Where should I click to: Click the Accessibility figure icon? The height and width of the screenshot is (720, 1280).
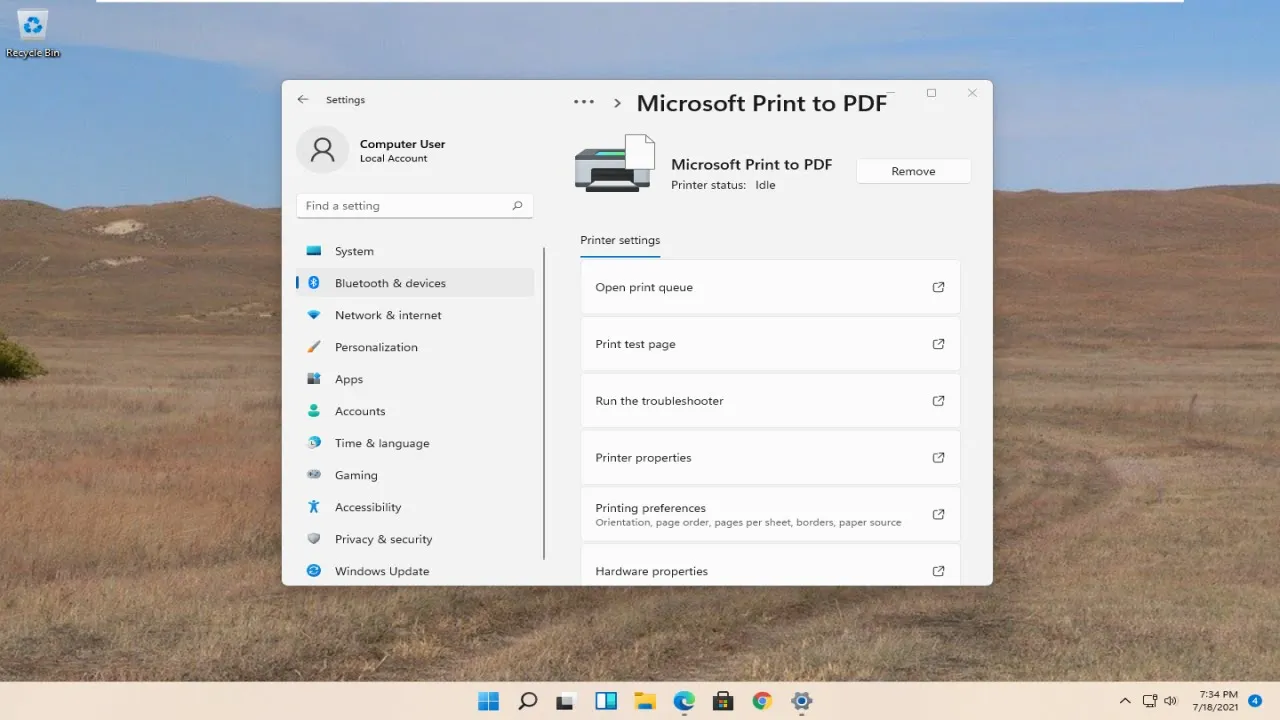tap(314, 507)
